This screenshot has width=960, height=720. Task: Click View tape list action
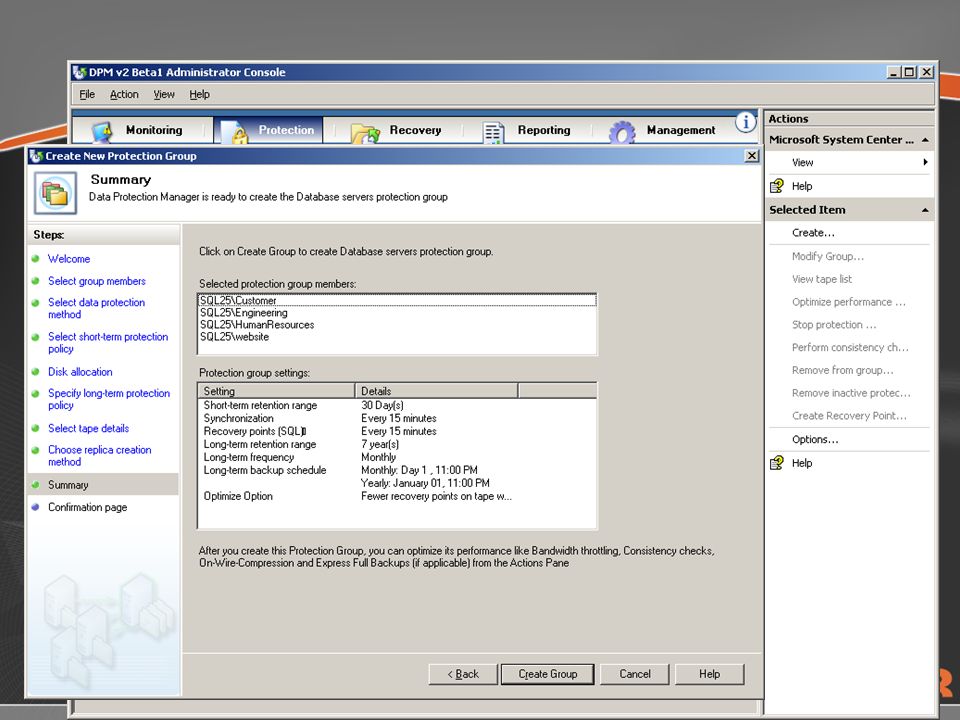[x=822, y=279]
